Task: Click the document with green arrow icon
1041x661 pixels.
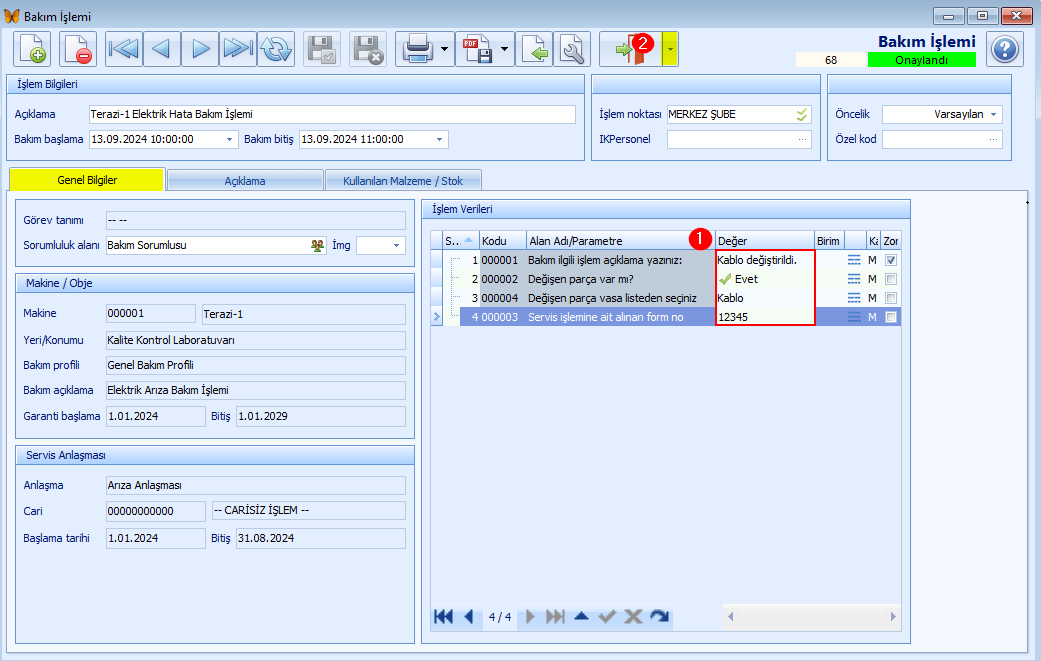Action: (x=534, y=49)
